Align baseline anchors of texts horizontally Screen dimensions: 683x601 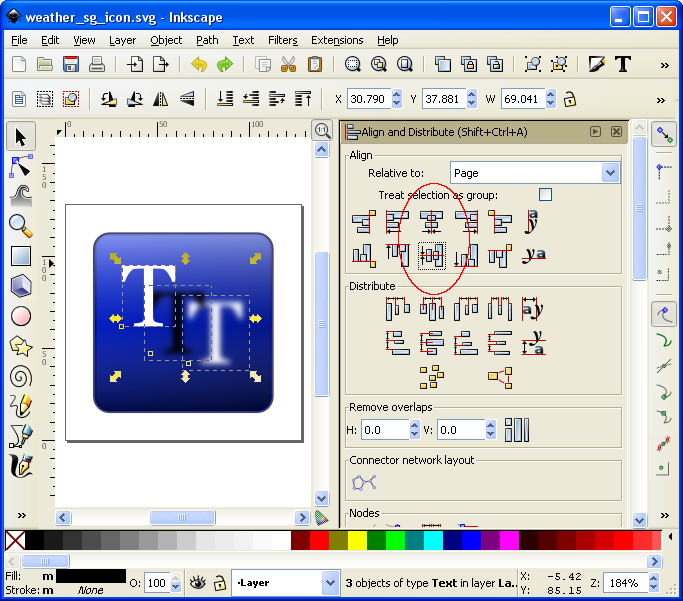click(534, 255)
